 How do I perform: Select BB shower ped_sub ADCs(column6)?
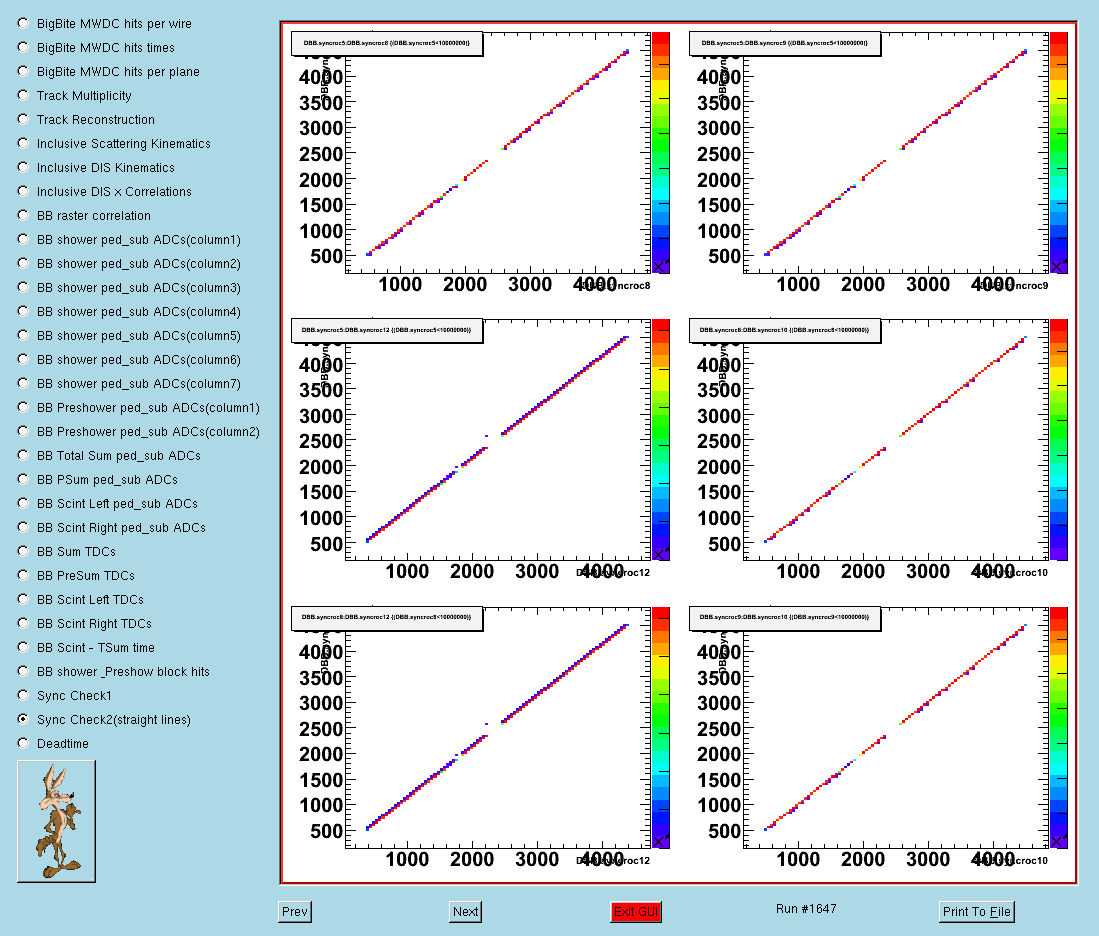pyautogui.click(x=23, y=359)
